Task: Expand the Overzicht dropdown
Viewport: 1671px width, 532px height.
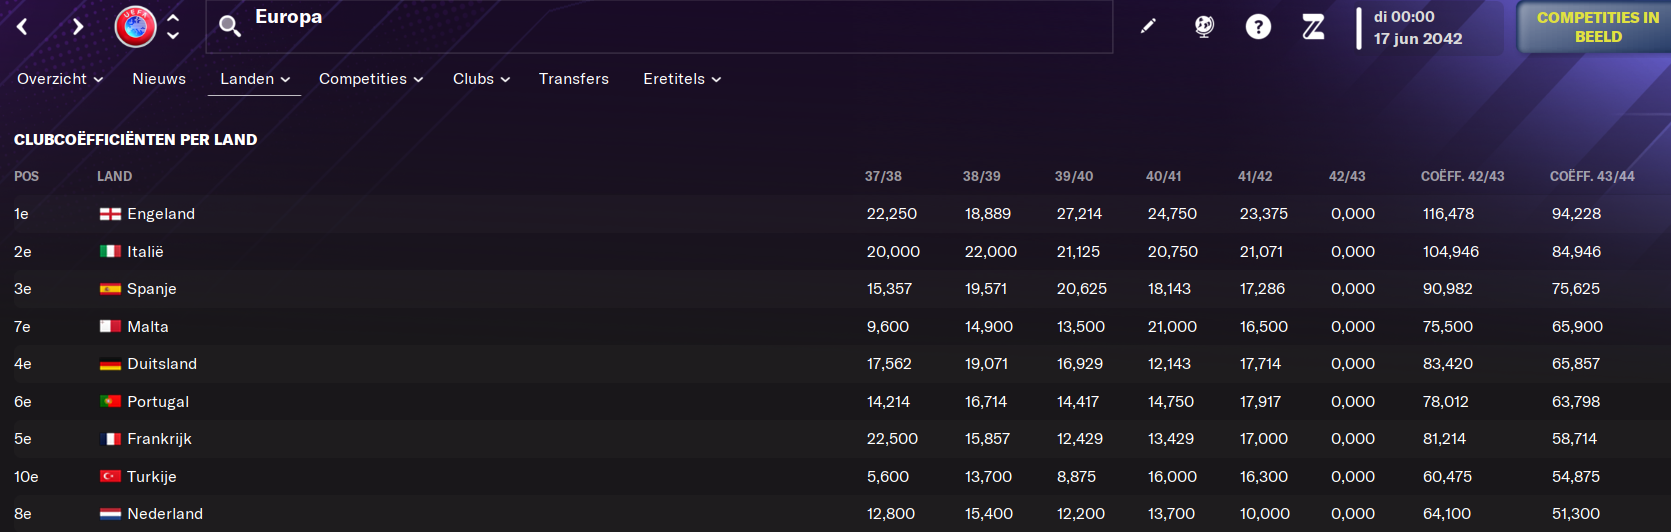Action: pos(60,79)
